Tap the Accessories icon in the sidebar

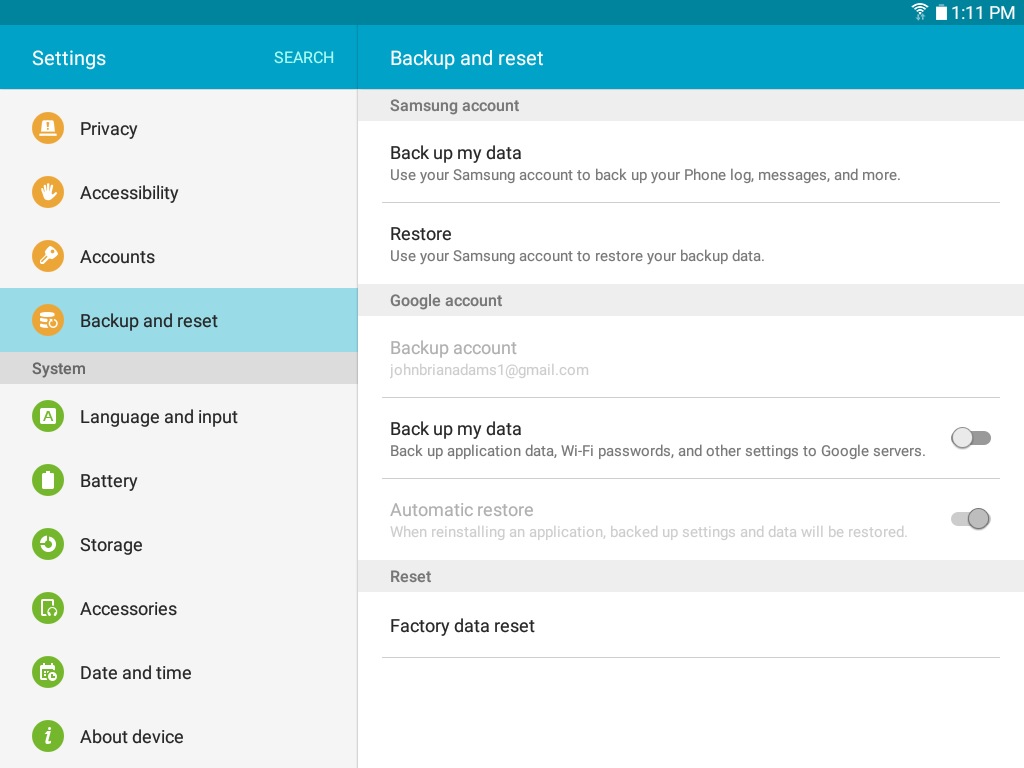tap(48, 608)
